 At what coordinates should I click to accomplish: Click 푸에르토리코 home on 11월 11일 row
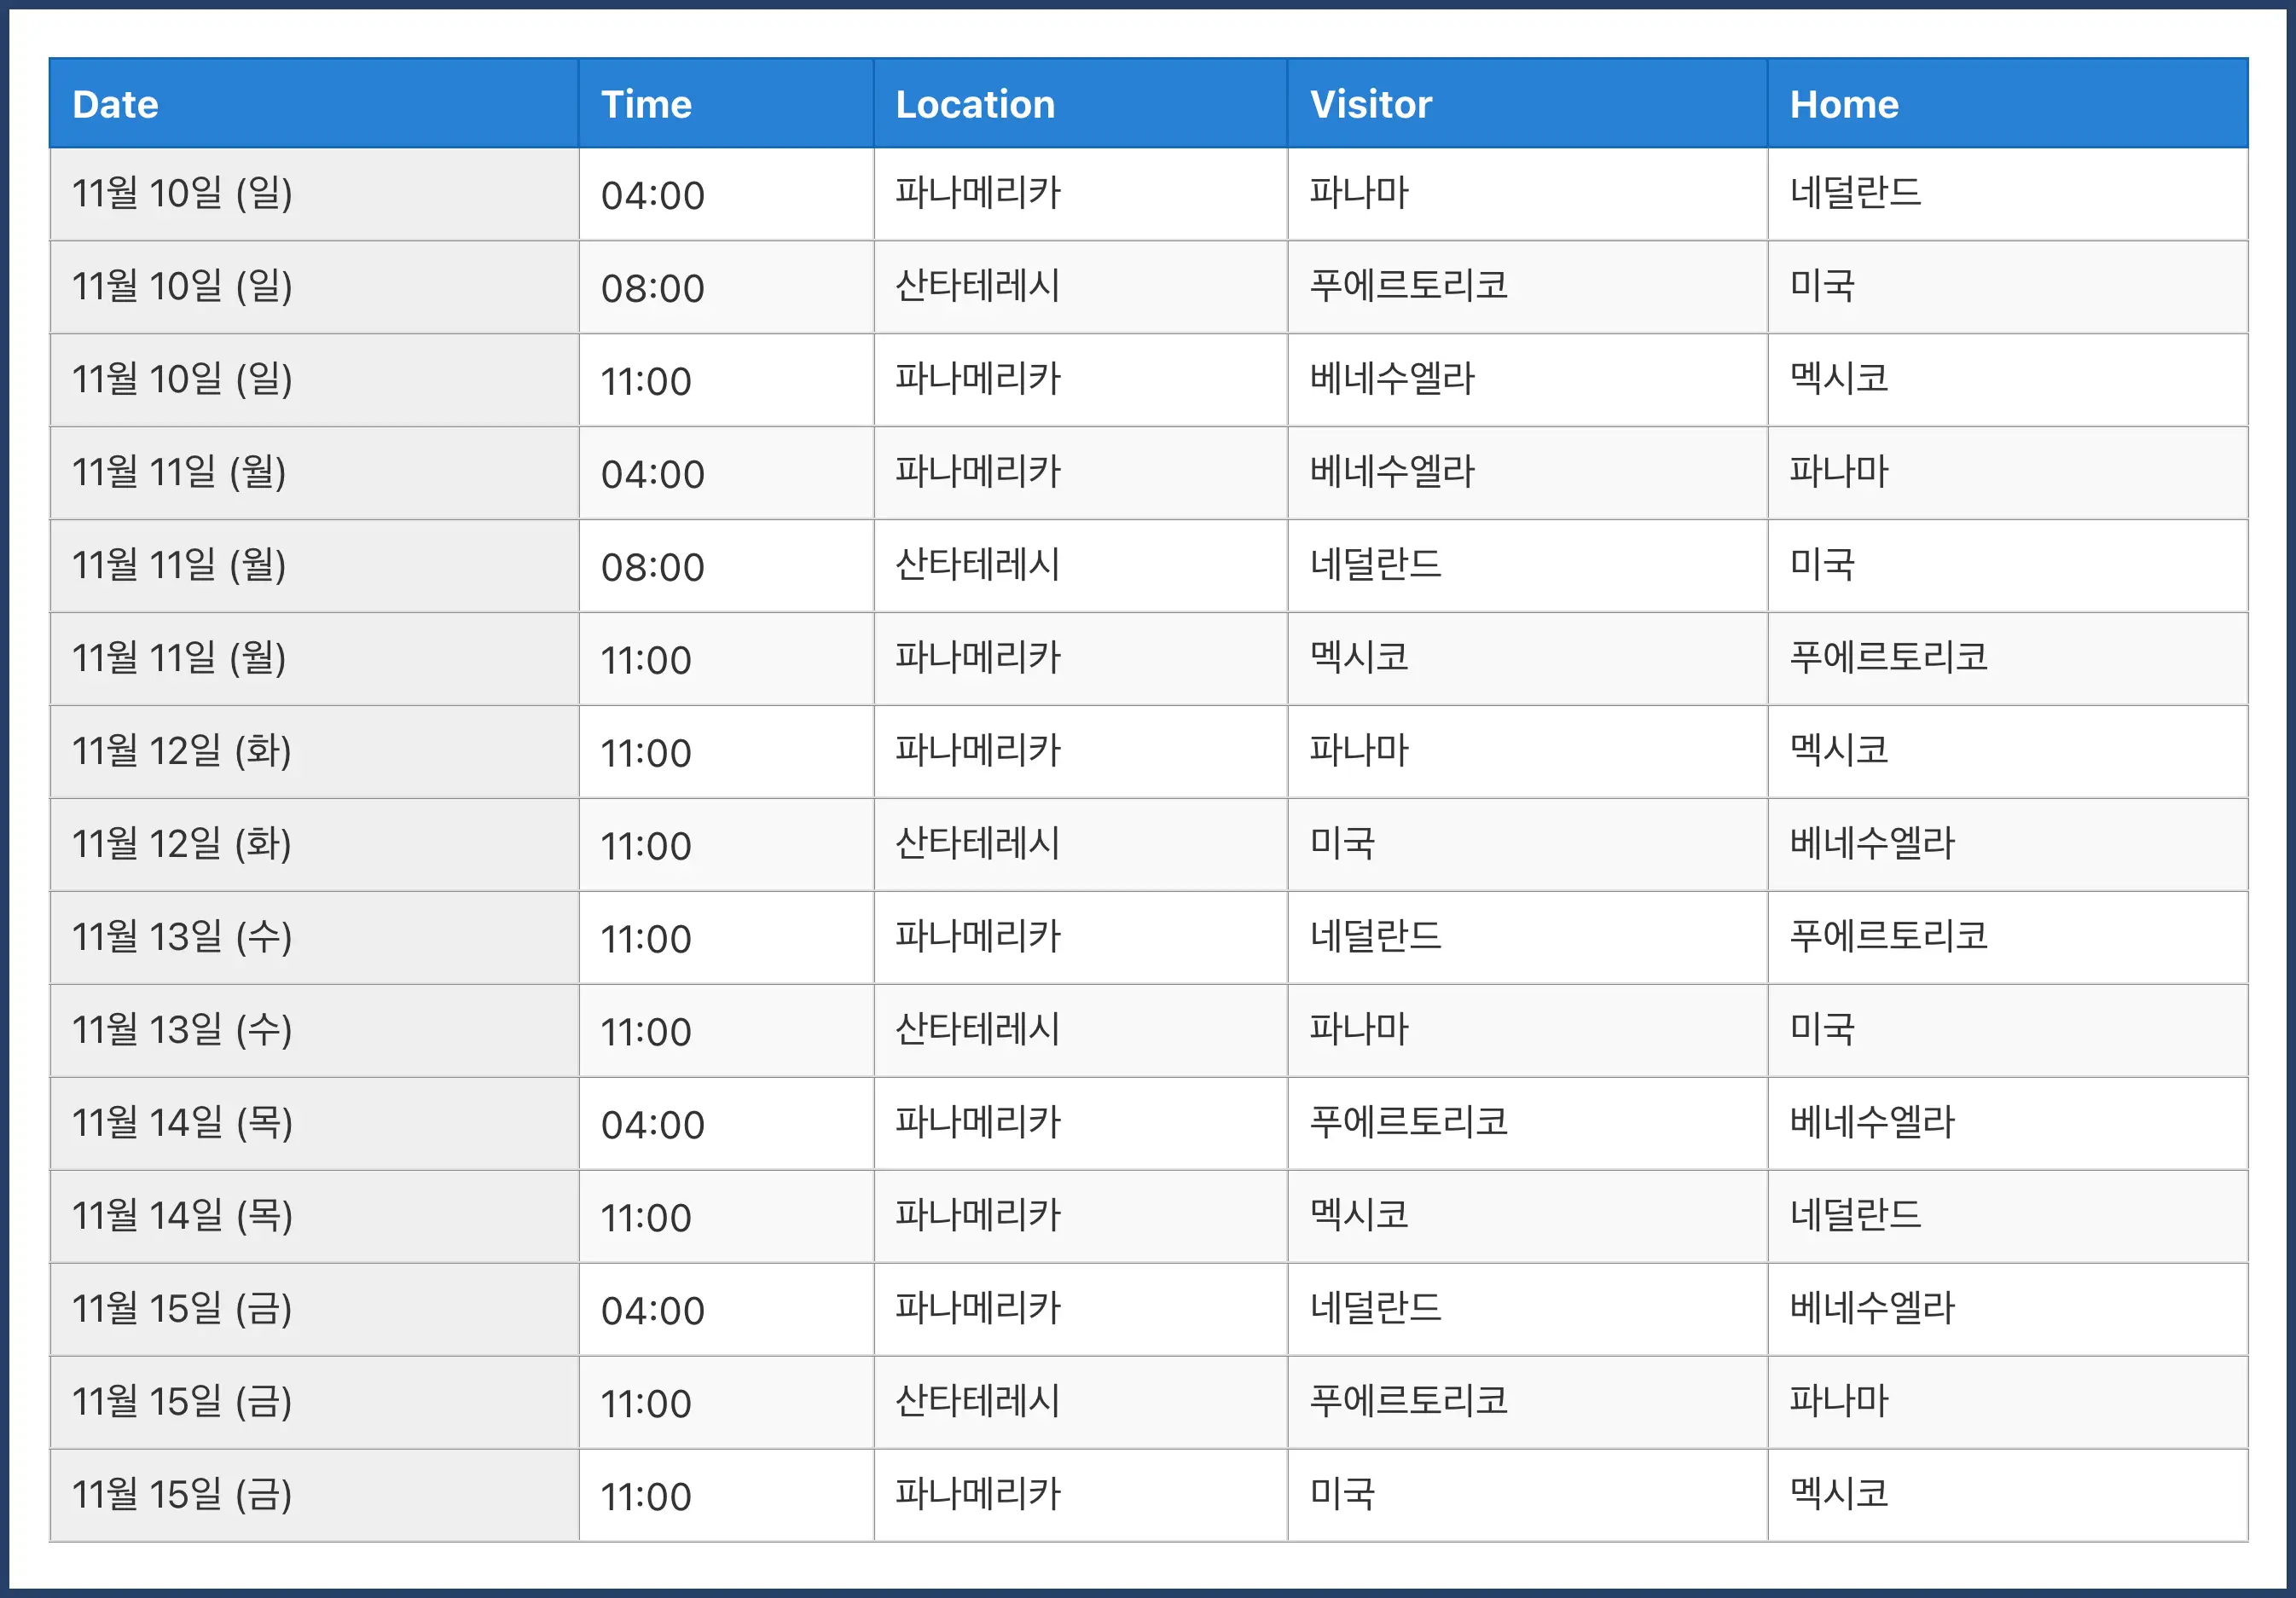pos(1888,658)
